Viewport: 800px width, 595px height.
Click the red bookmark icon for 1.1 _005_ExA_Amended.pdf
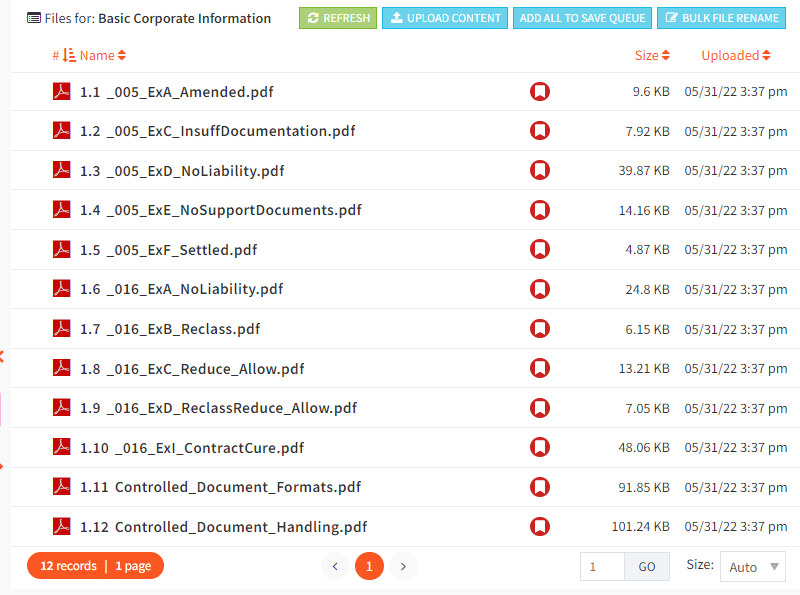[540, 91]
